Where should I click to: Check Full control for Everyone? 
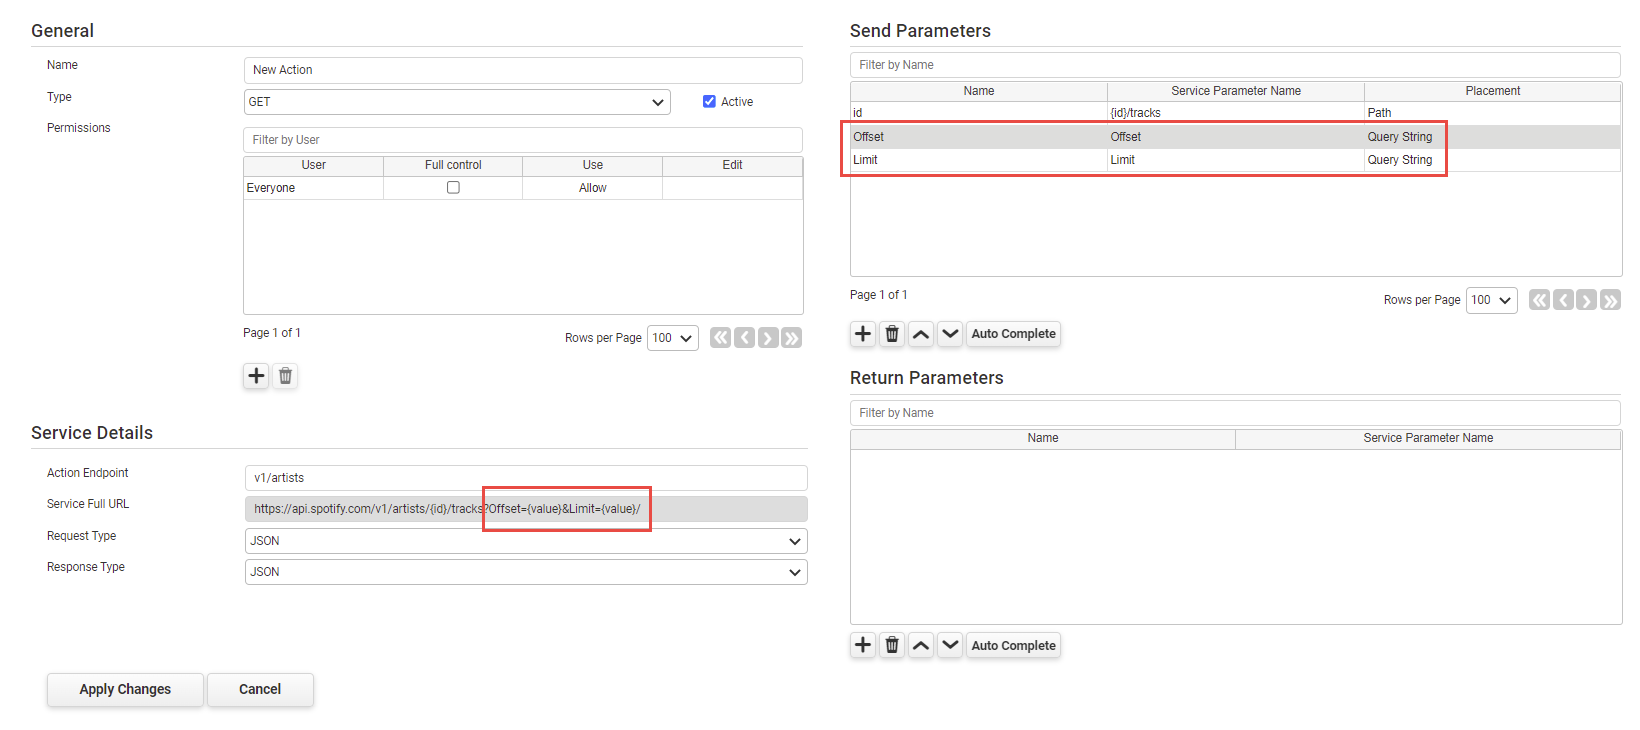click(x=453, y=188)
